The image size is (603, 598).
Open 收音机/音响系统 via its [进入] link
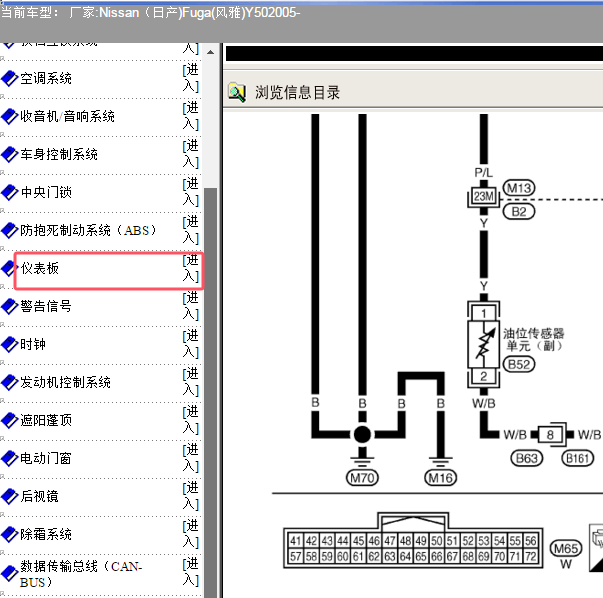[191, 116]
